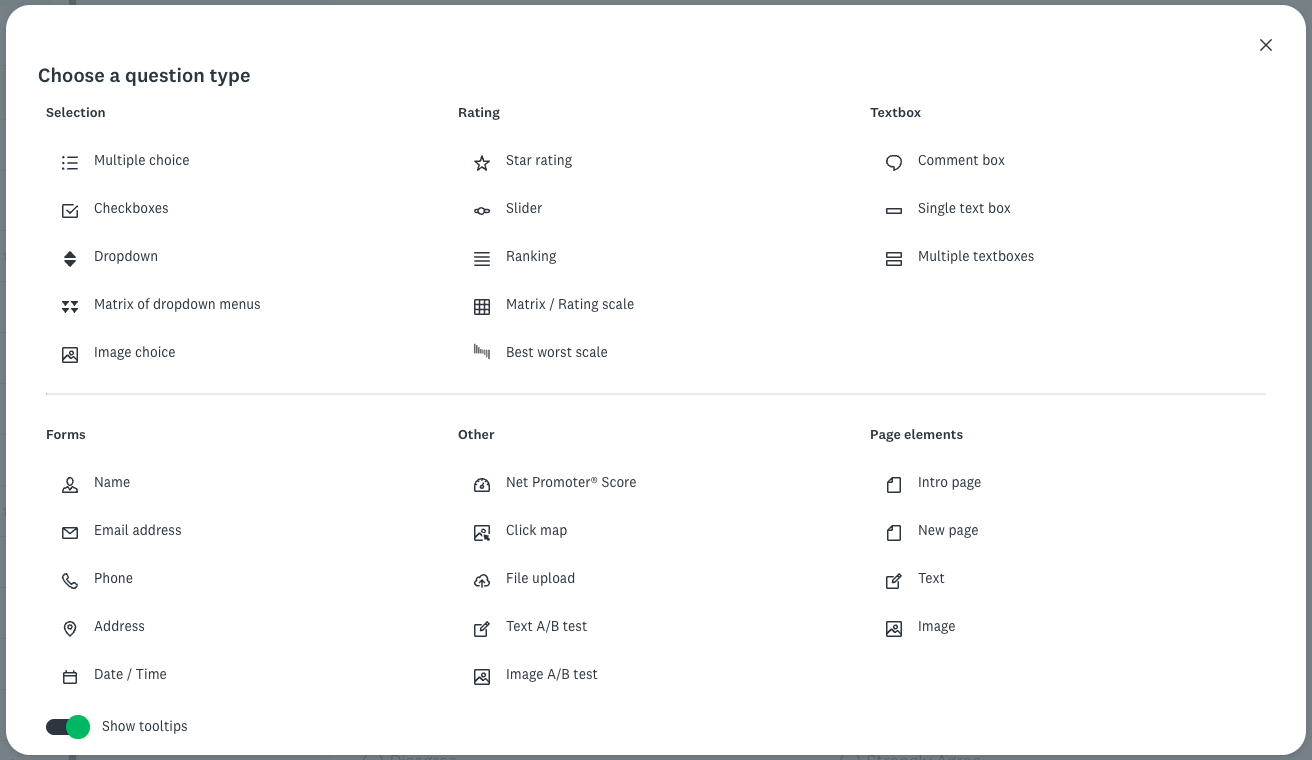Choose the Phone form question
1312x760 pixels.
(x=113, y=578)
